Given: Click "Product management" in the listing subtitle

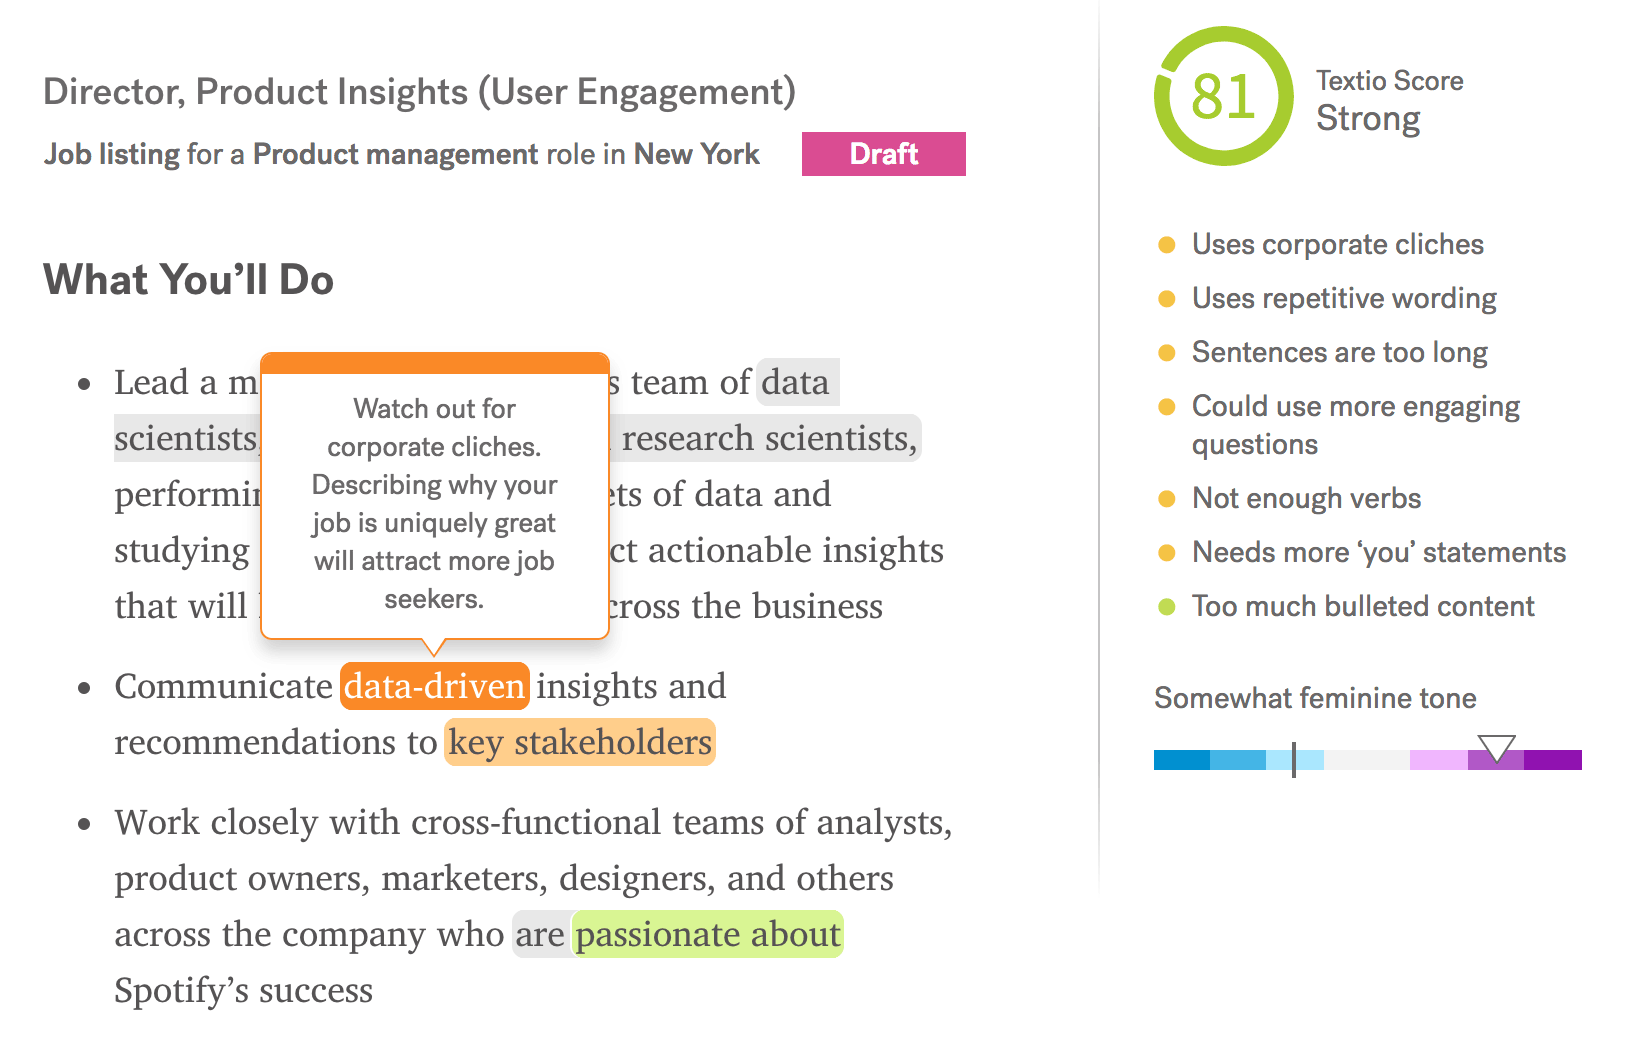Looking at the screenshot, I should click(x=395, y=154).
